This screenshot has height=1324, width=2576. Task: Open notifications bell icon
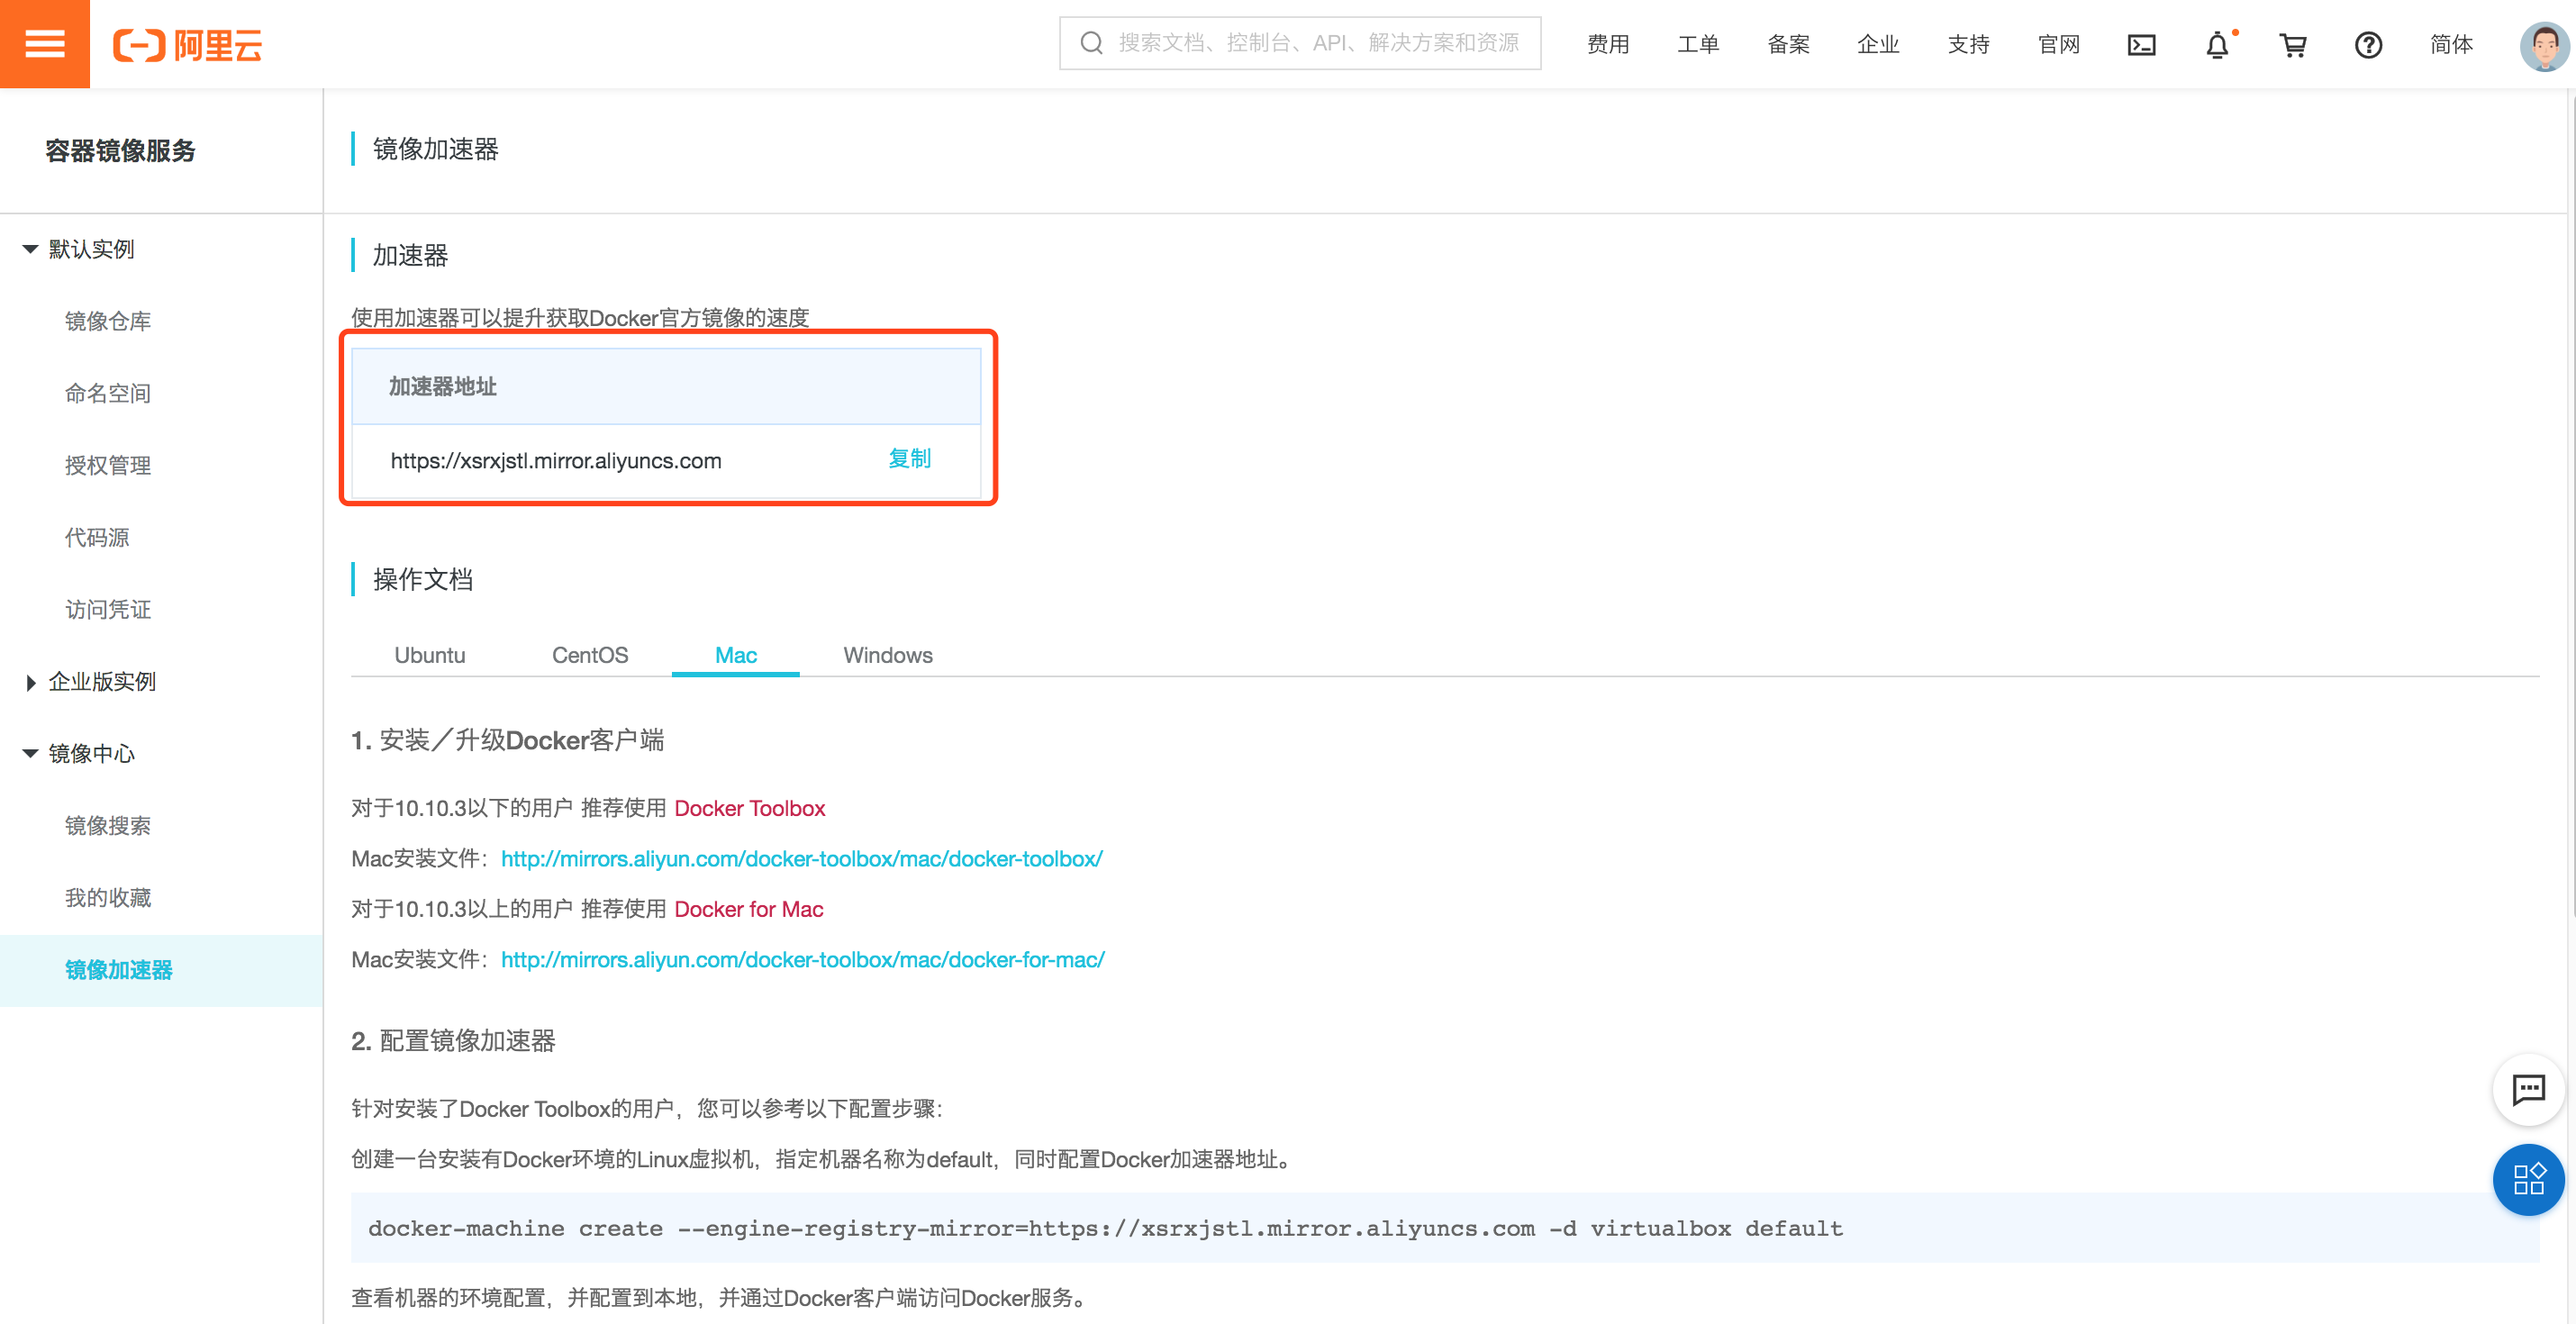[2217, 45]
